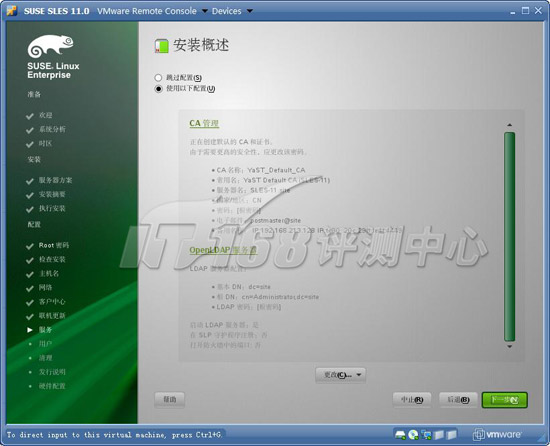Click the green Next (N) button
This screenshot has height=446, width=550.
click(504, 400)
